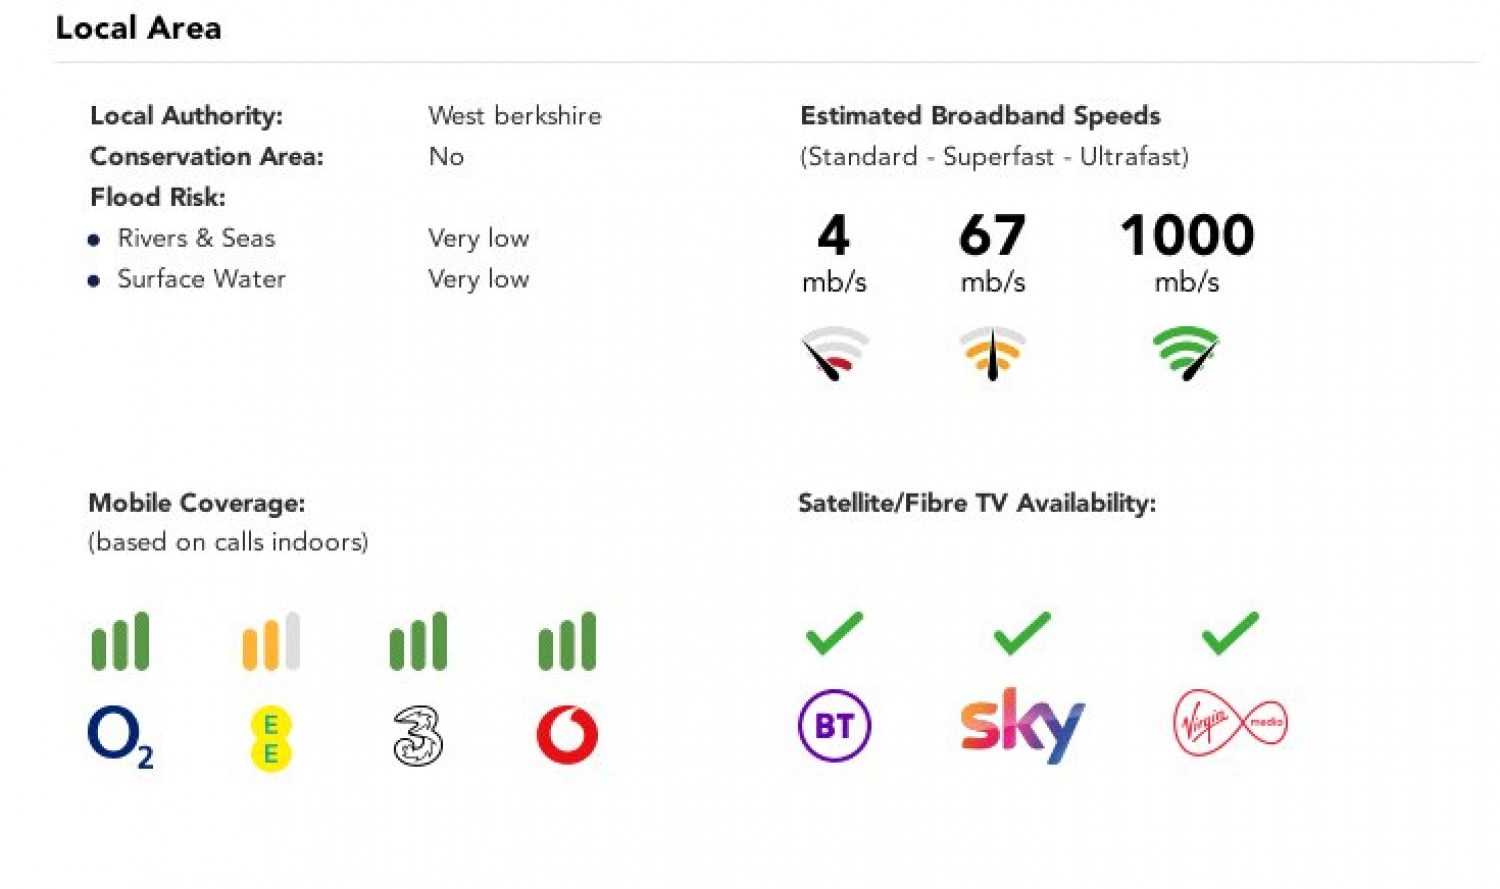Viewport: 1500px width, 889px height.
Task: Click the West berkshire local authority value
Action: point(514,116)
